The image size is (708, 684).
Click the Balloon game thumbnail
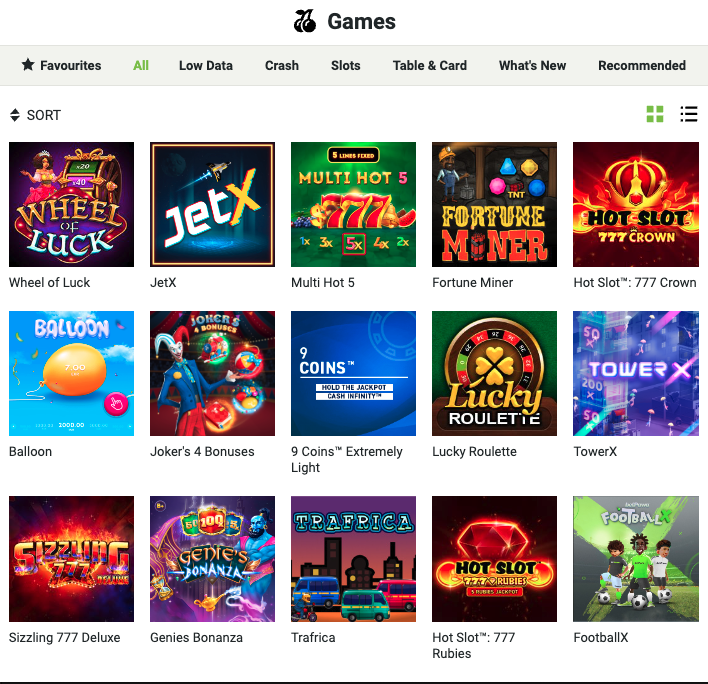71,373
